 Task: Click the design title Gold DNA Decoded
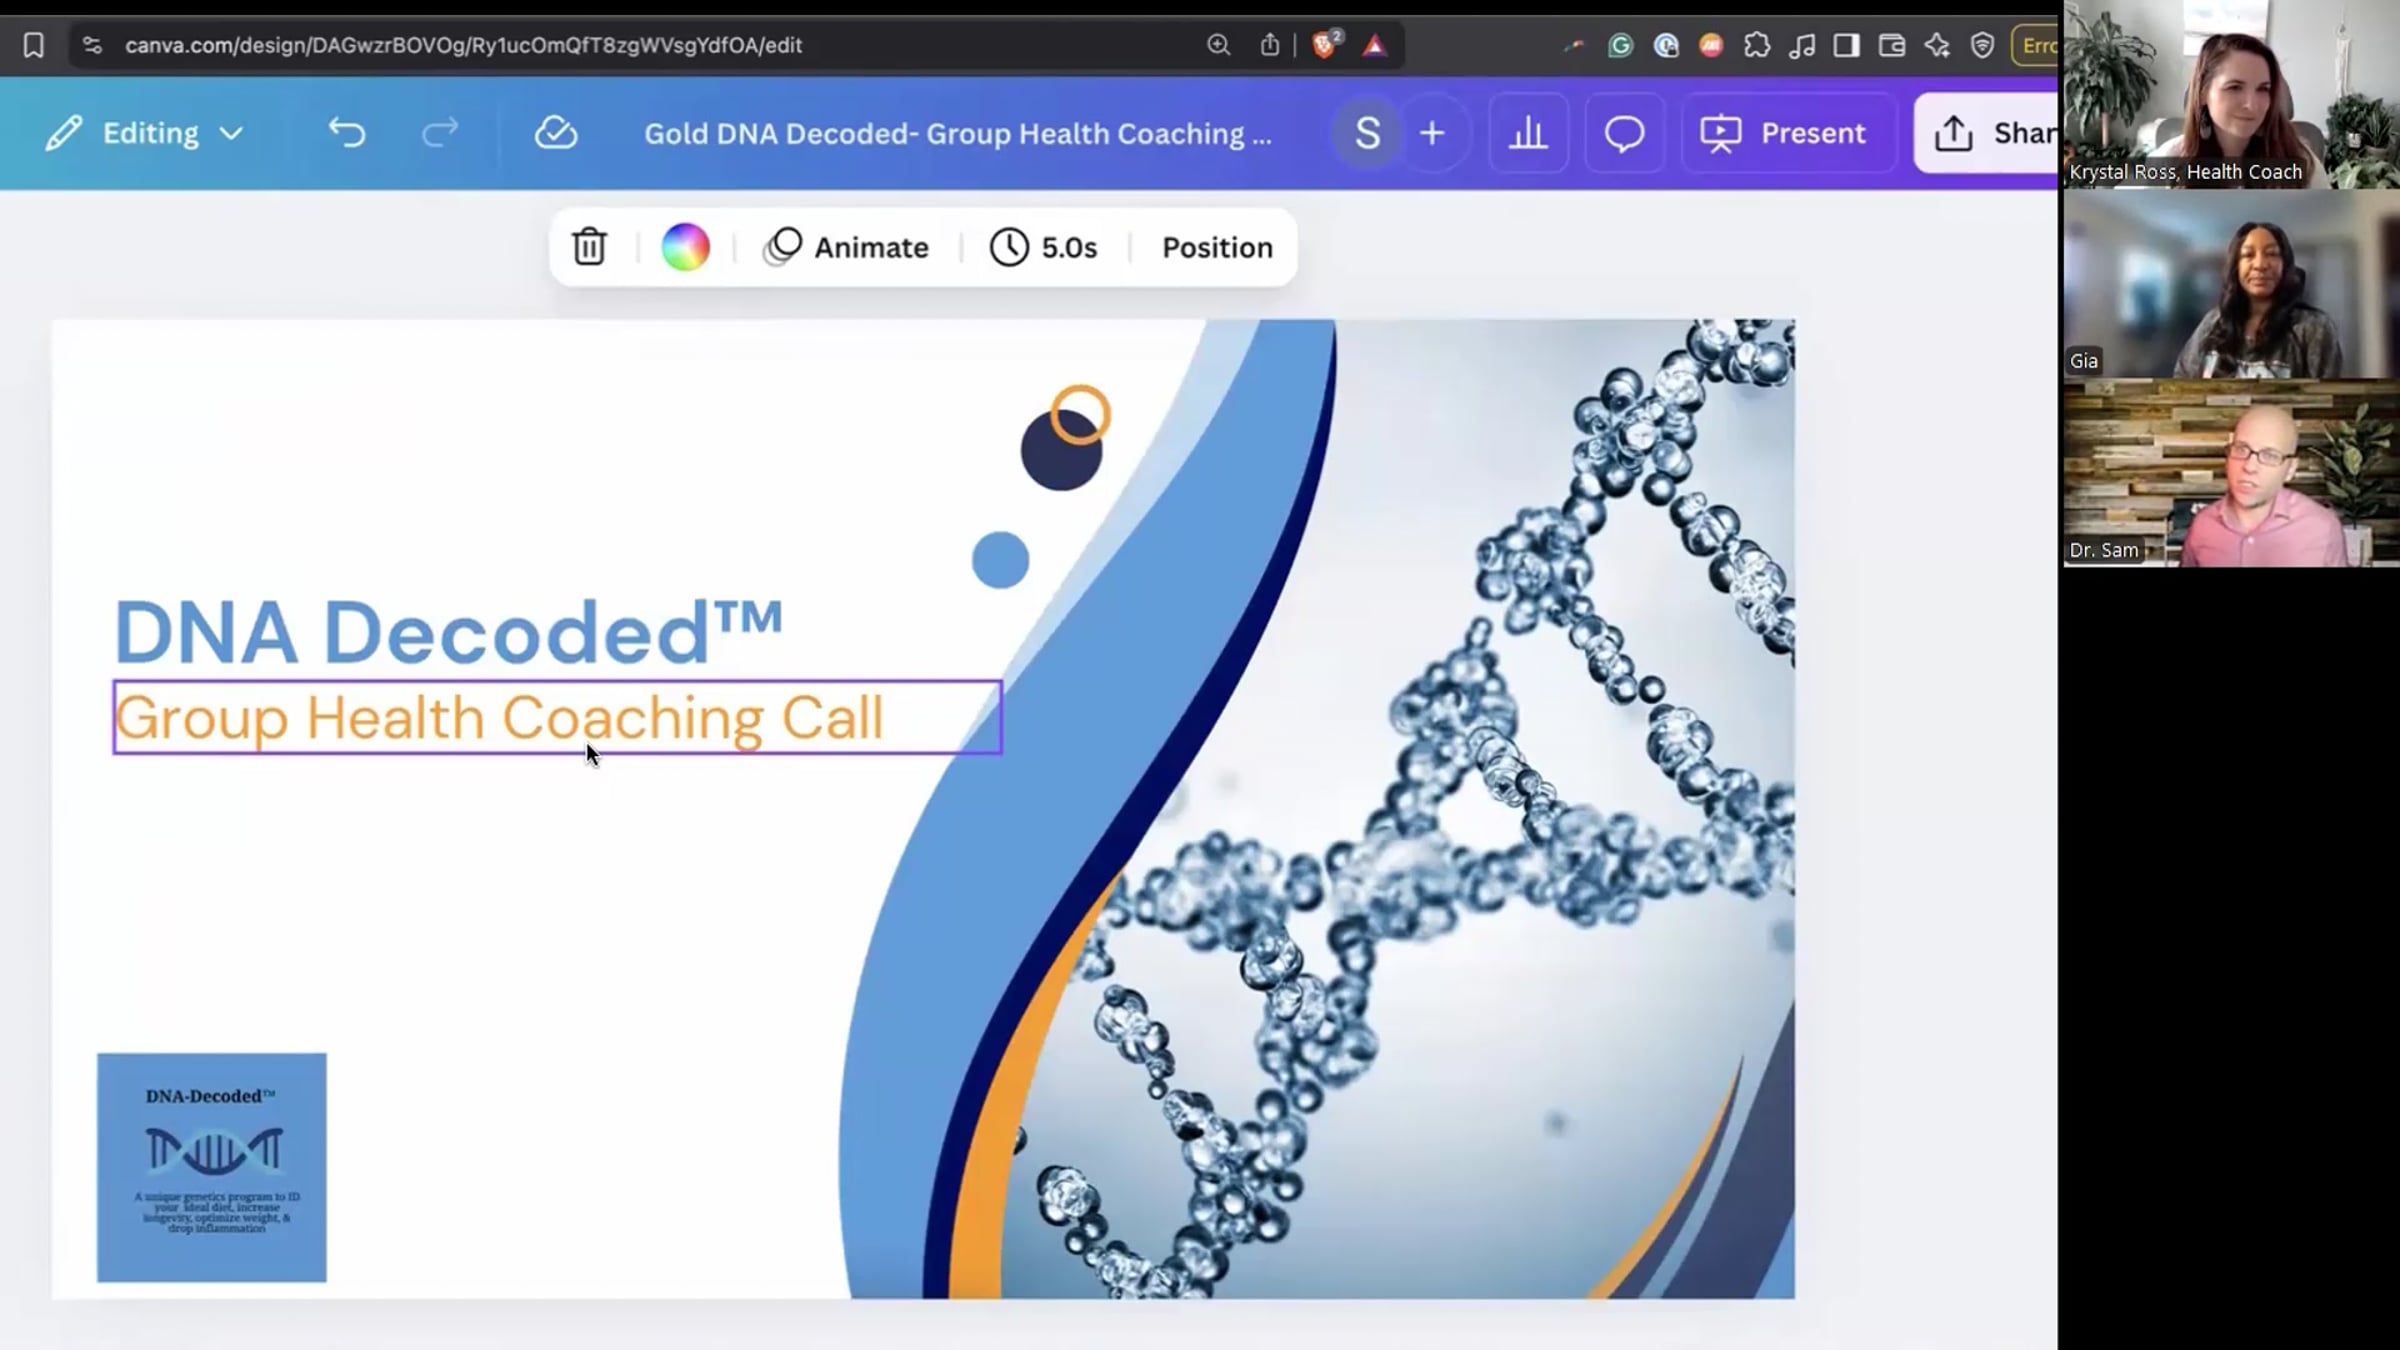coord(957,133)
